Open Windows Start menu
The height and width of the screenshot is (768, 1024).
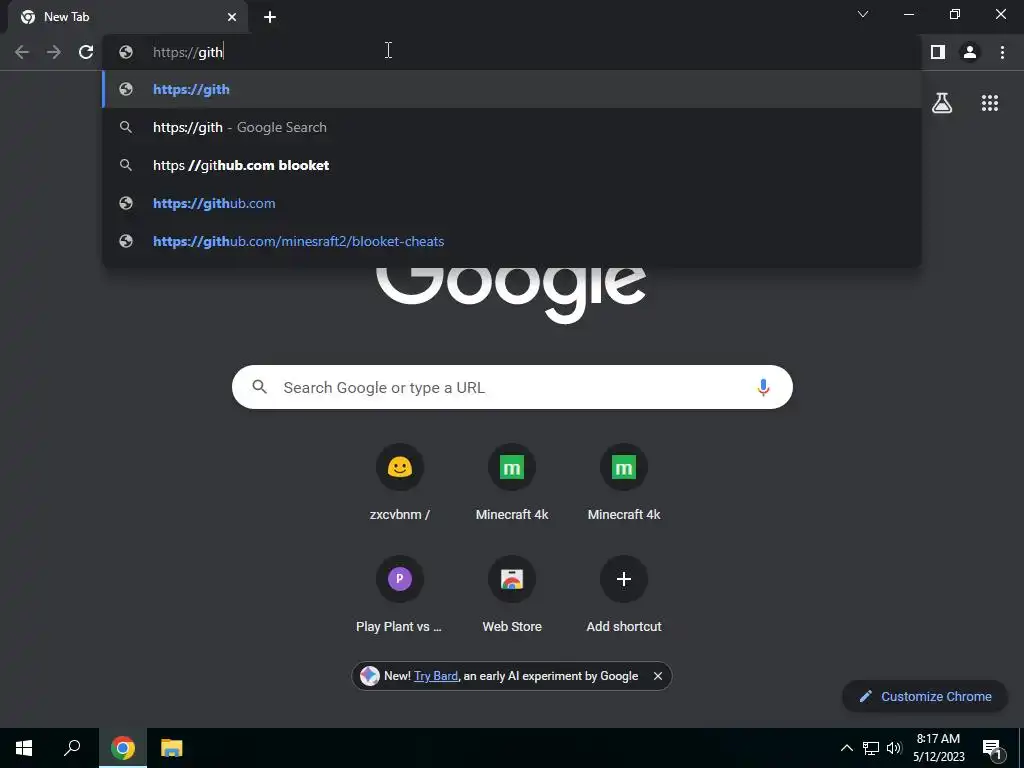(x=24, y=748)
